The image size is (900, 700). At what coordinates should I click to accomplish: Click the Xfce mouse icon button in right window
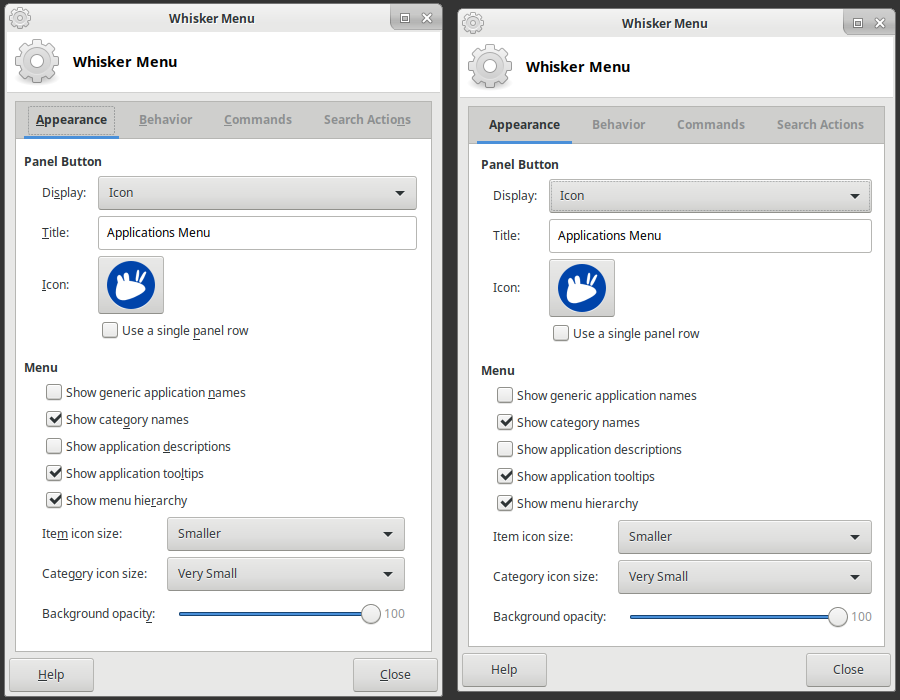(x=582, y=288)
